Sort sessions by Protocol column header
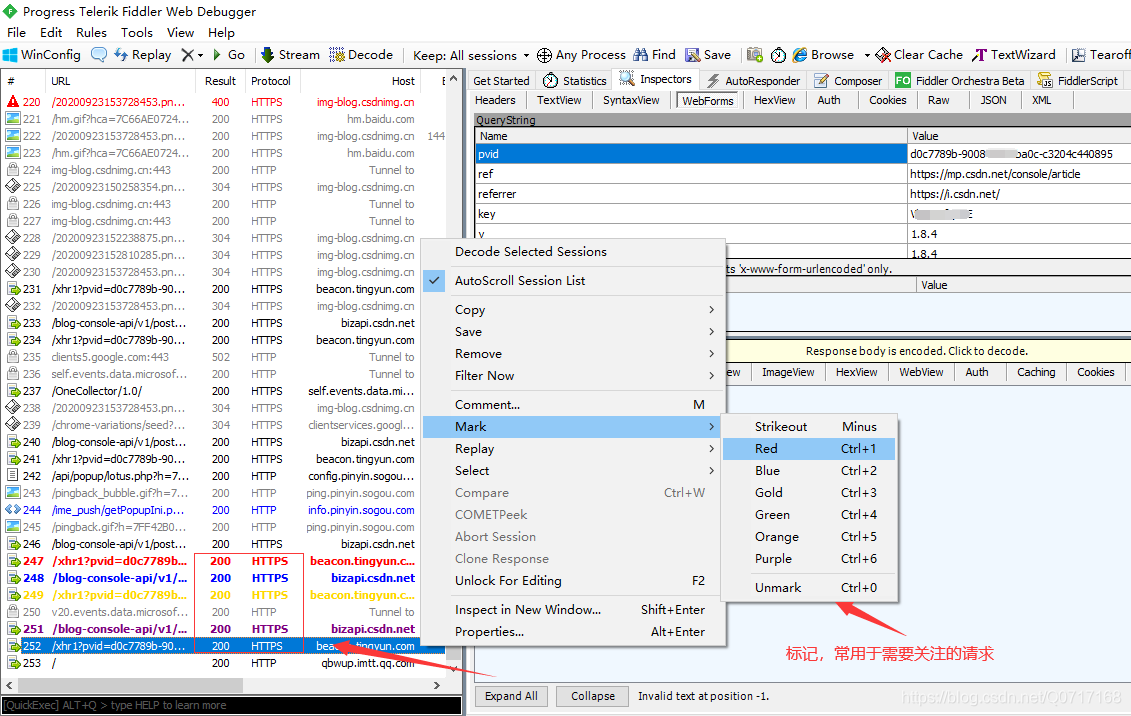1131x716 pixels. pos(270,81)
